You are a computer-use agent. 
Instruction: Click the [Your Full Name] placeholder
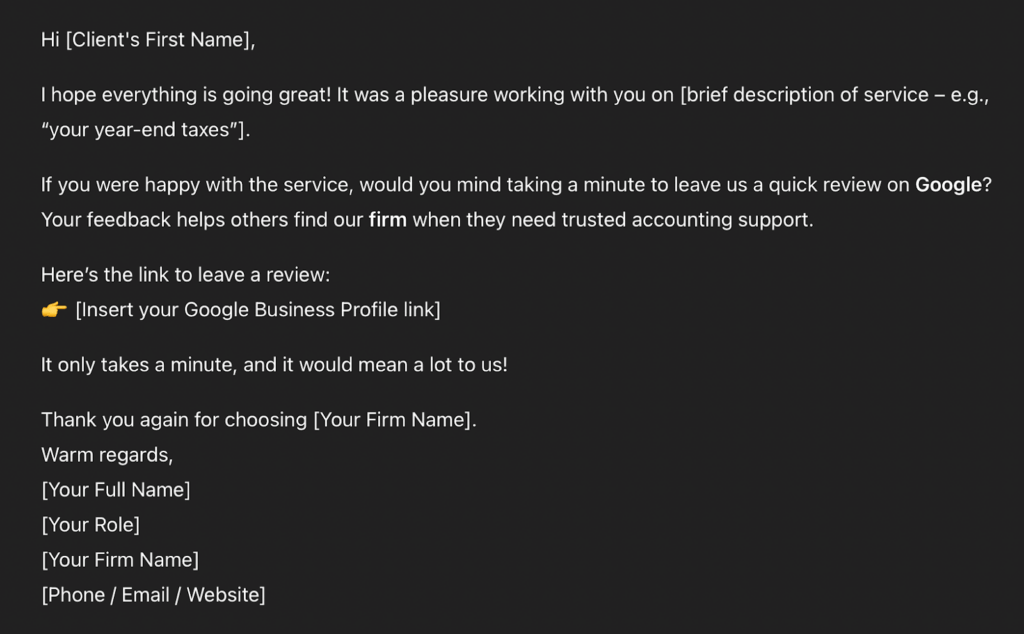click(116, 490)
